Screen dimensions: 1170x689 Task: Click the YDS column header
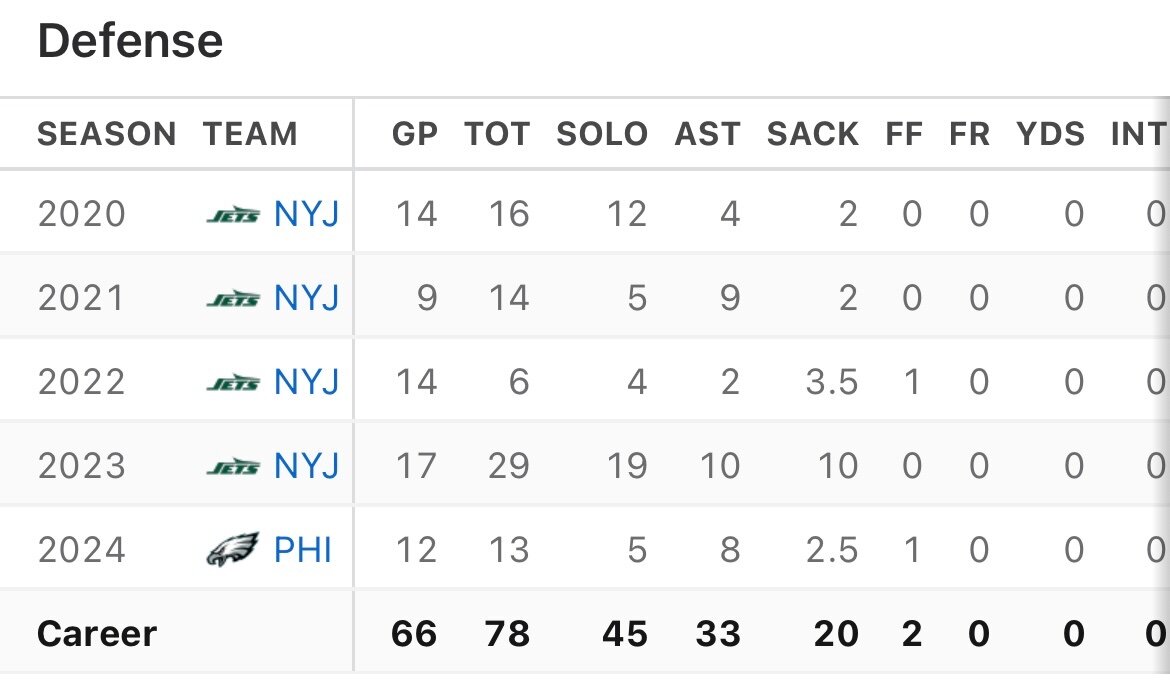pos(1050,134)
